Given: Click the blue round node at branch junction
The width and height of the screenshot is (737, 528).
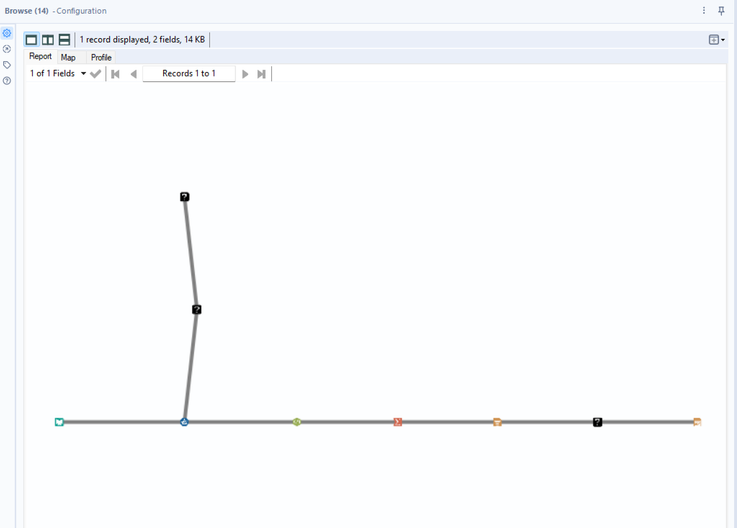Looking at the screenshot, I should point(184,422).
